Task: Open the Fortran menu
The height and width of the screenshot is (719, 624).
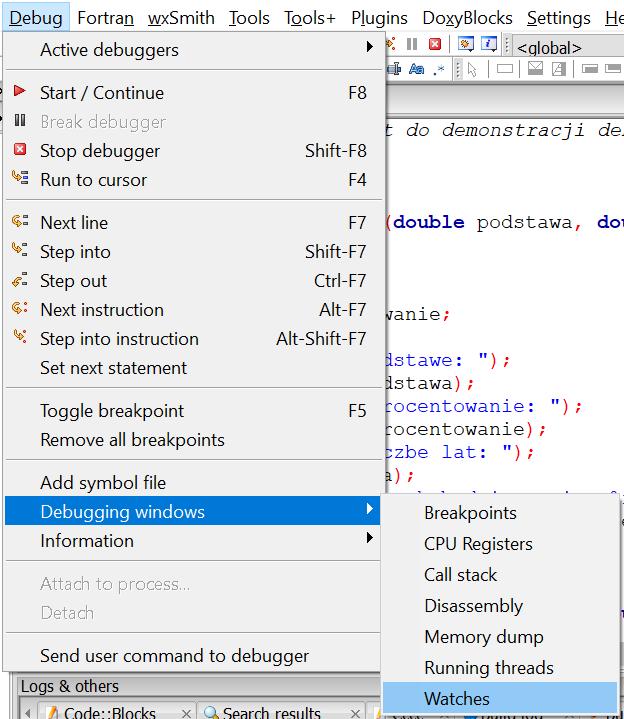Action: pyautogui.click(x=105, y=18)
